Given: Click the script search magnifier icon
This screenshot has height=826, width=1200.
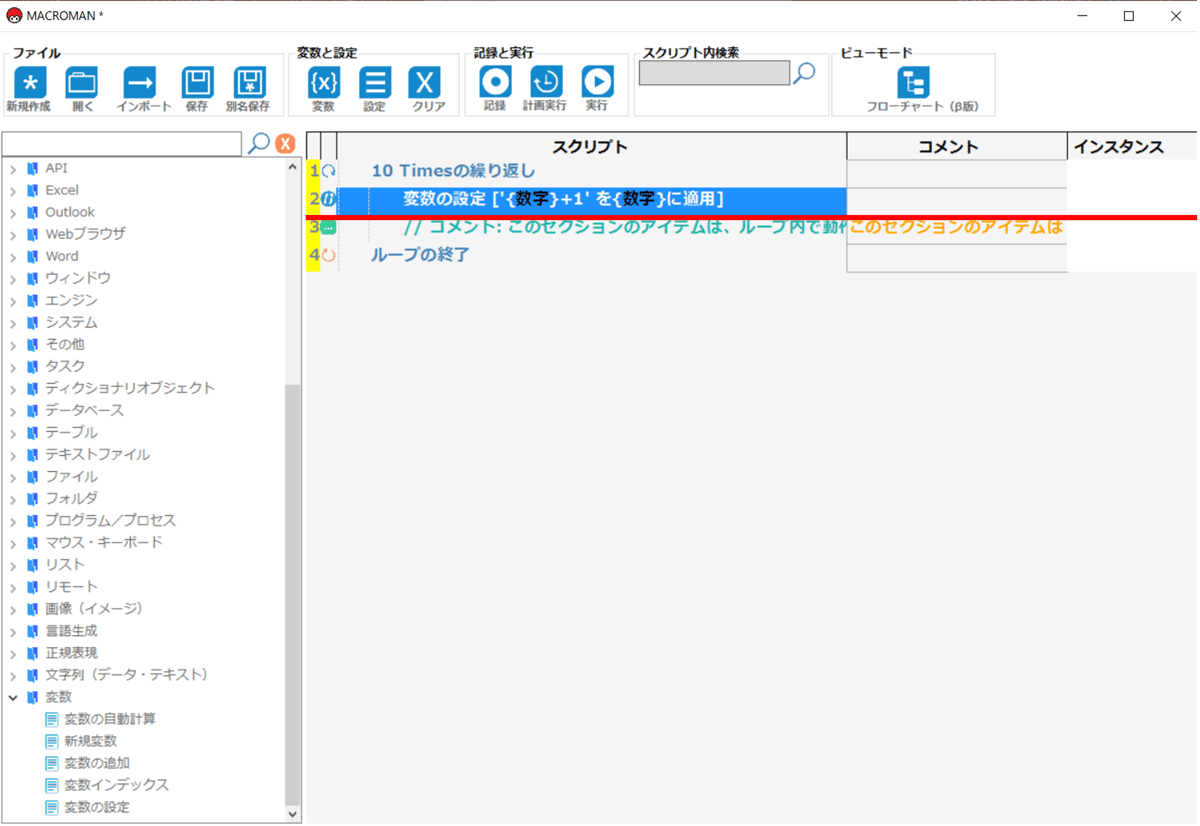Looking at the screenshot, I should [804, 73].
